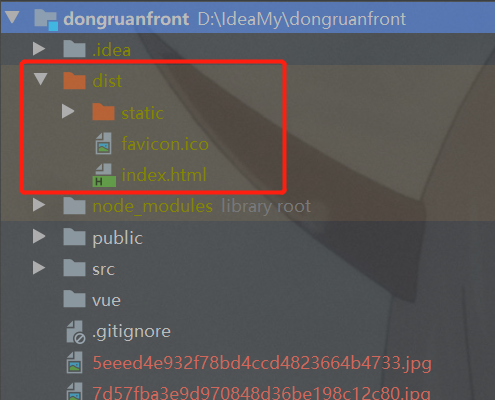Expand the static folder arrow
This screenshot has height=400, width=495.
(68, 112)
